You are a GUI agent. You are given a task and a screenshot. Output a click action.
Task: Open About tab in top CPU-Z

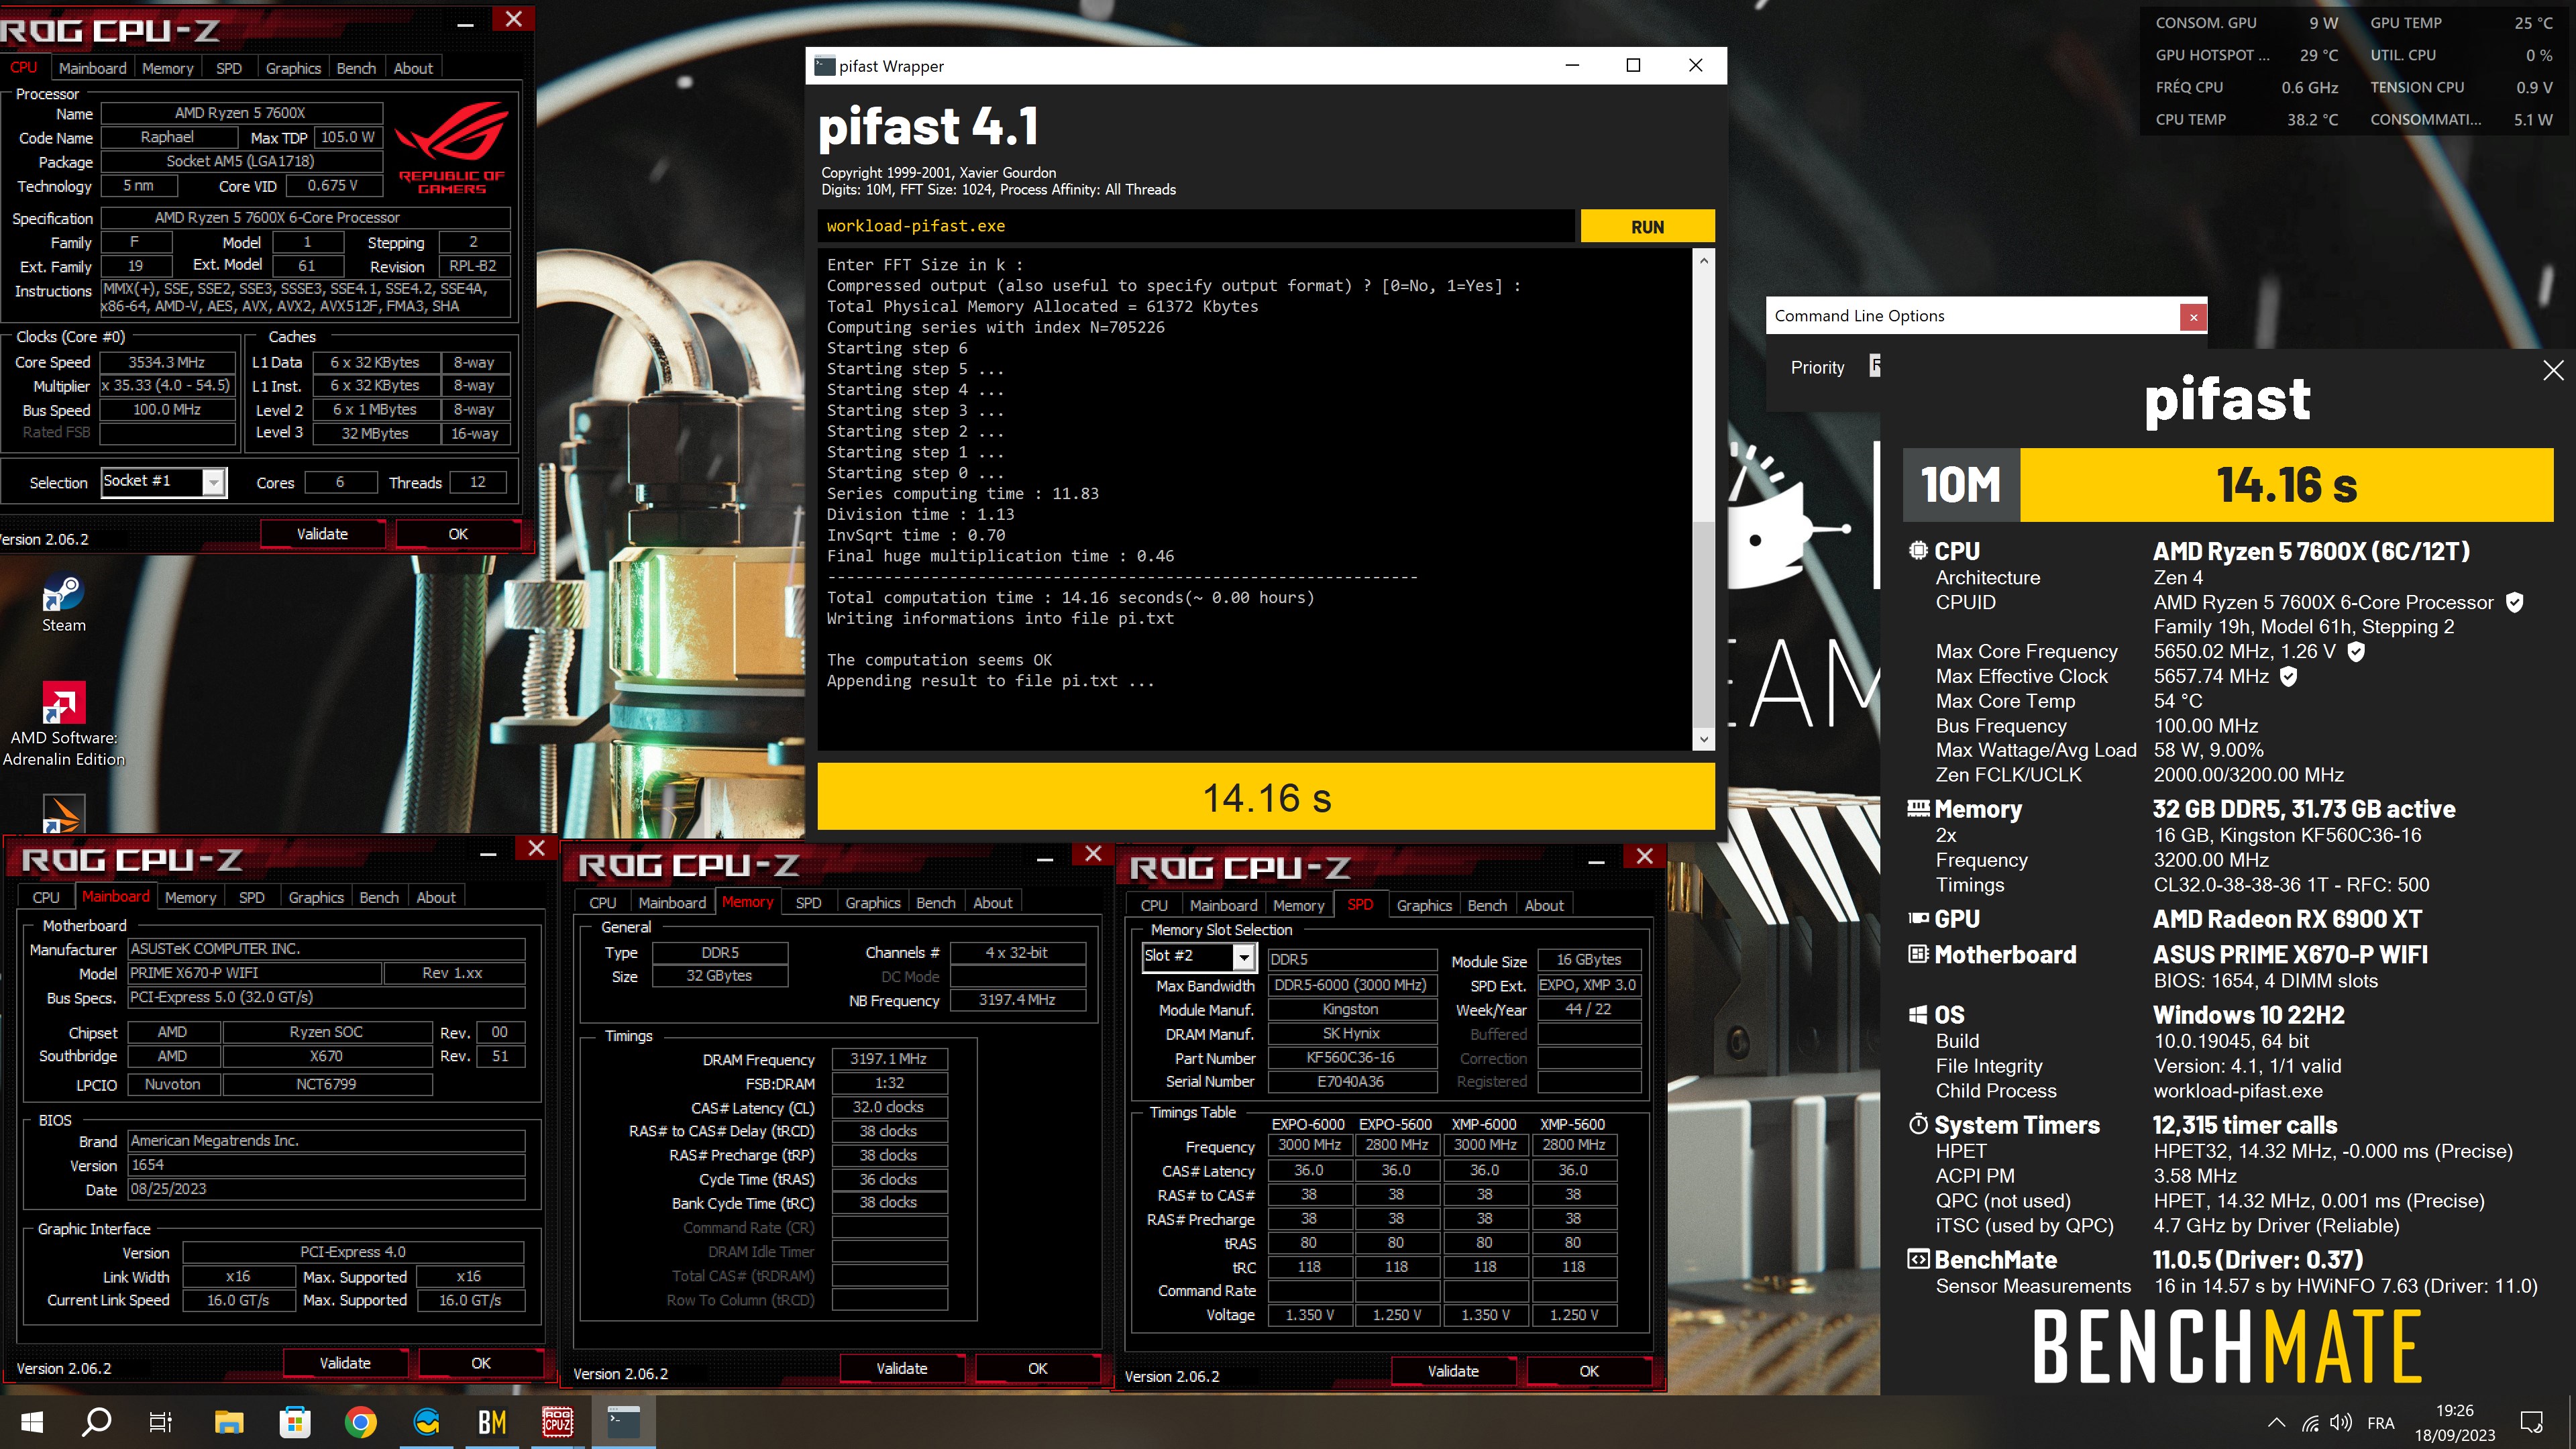point(413,68)
